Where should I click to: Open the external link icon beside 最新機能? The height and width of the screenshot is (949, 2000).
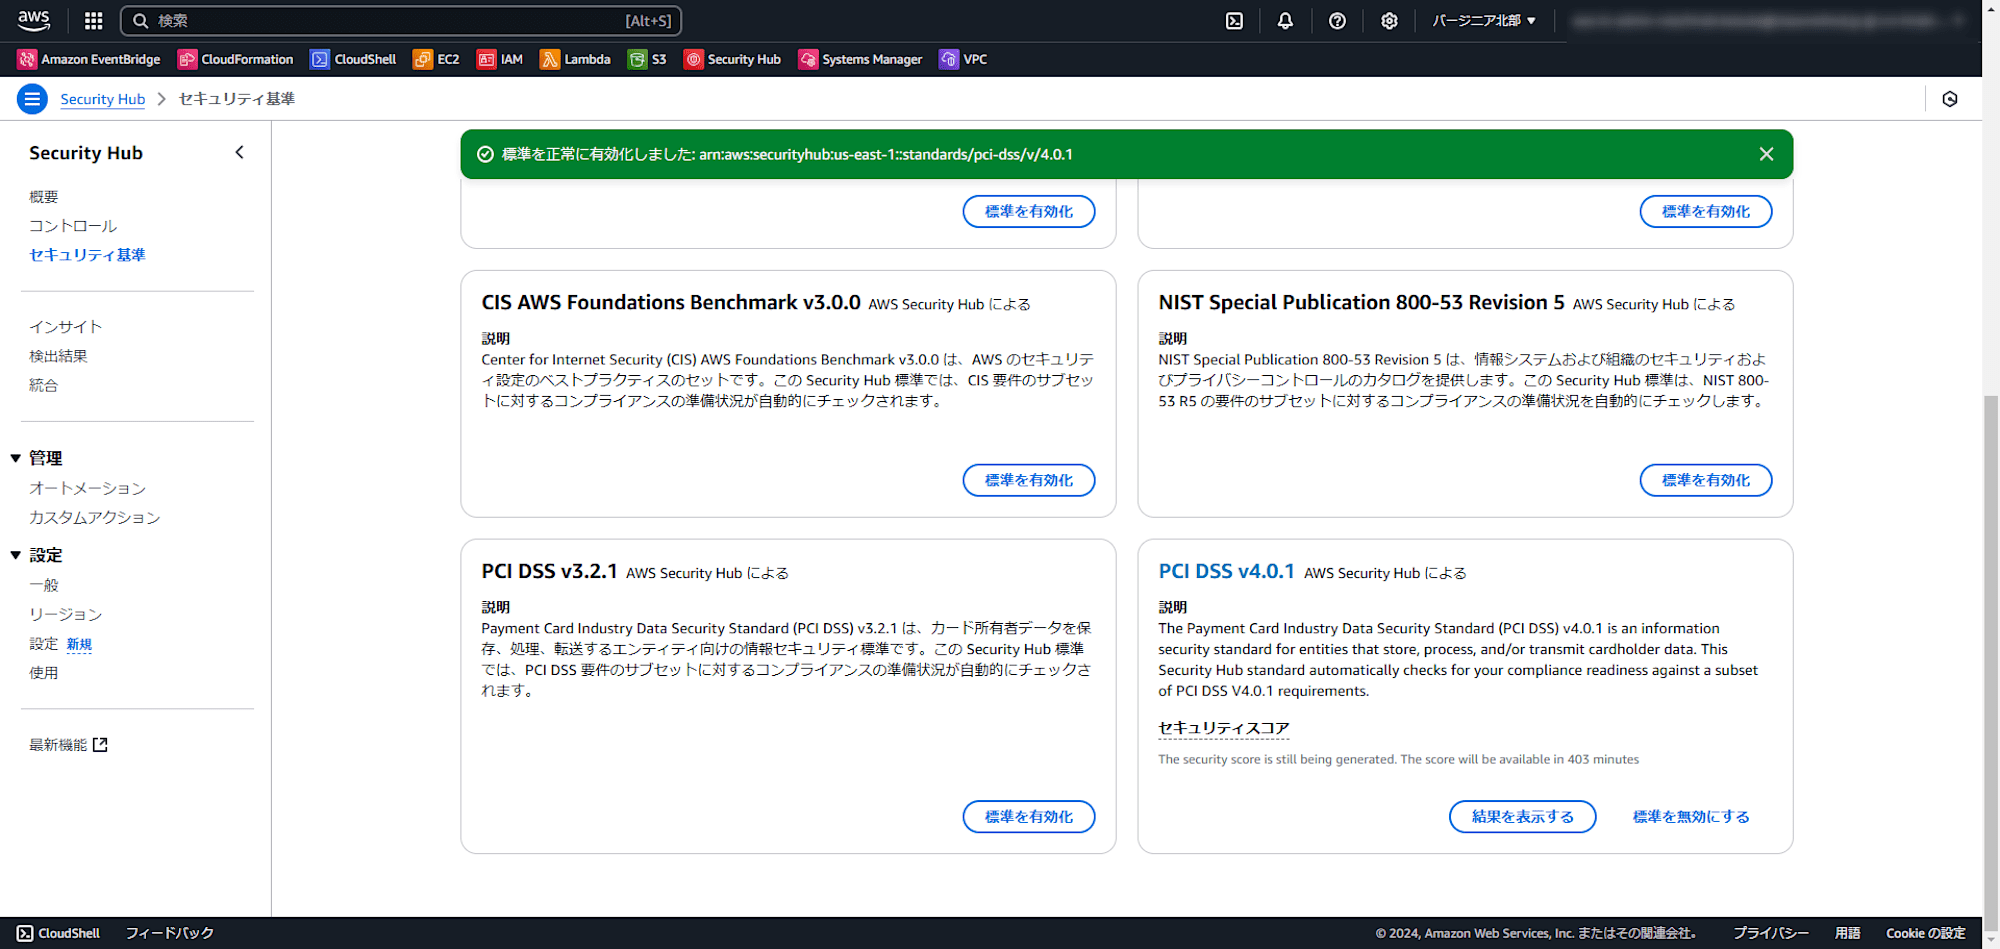tap(100, 745)
